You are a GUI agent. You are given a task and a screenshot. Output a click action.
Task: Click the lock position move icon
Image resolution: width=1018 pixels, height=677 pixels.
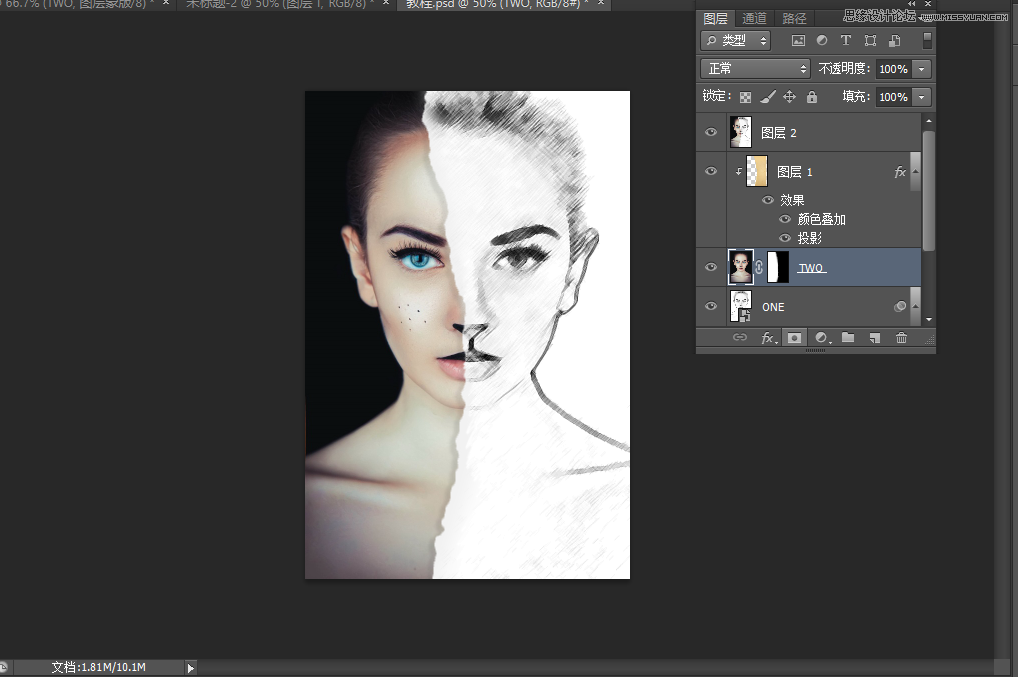789,97
